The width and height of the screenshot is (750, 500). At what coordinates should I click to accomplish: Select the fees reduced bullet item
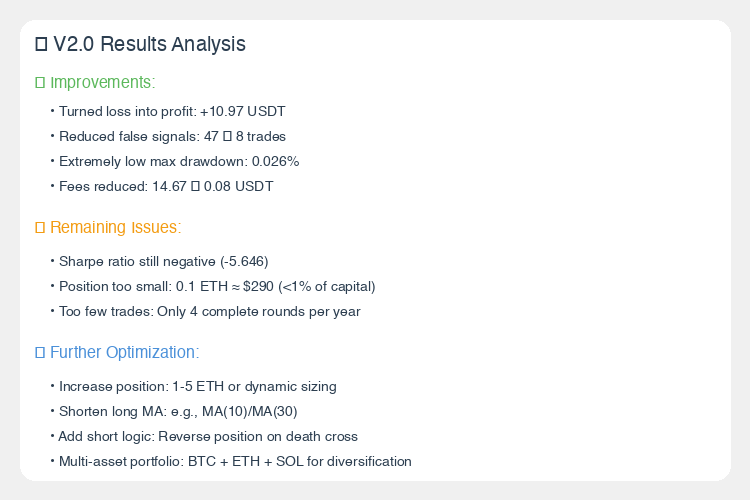click(x=166, y=186)
